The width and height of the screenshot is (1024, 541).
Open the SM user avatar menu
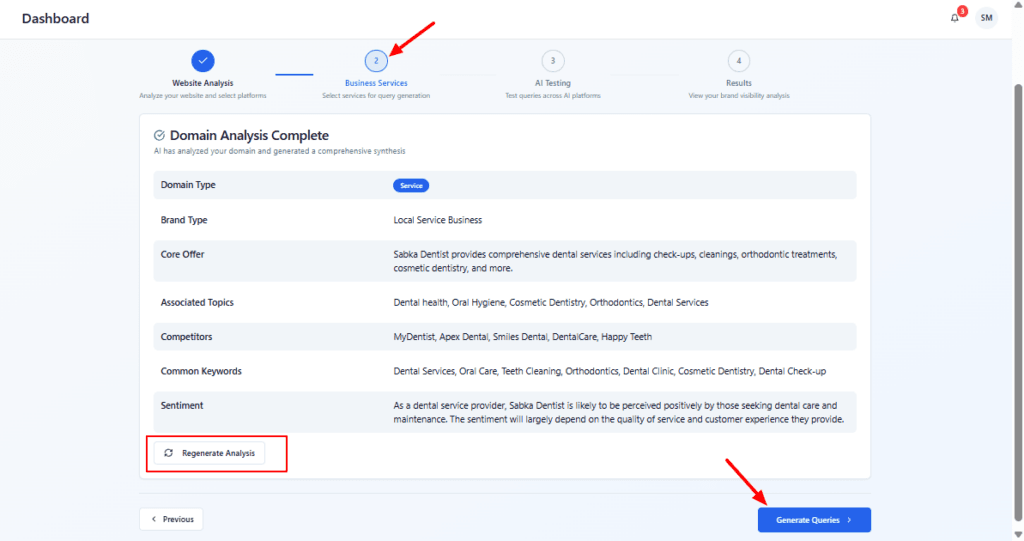pos(986,18)
